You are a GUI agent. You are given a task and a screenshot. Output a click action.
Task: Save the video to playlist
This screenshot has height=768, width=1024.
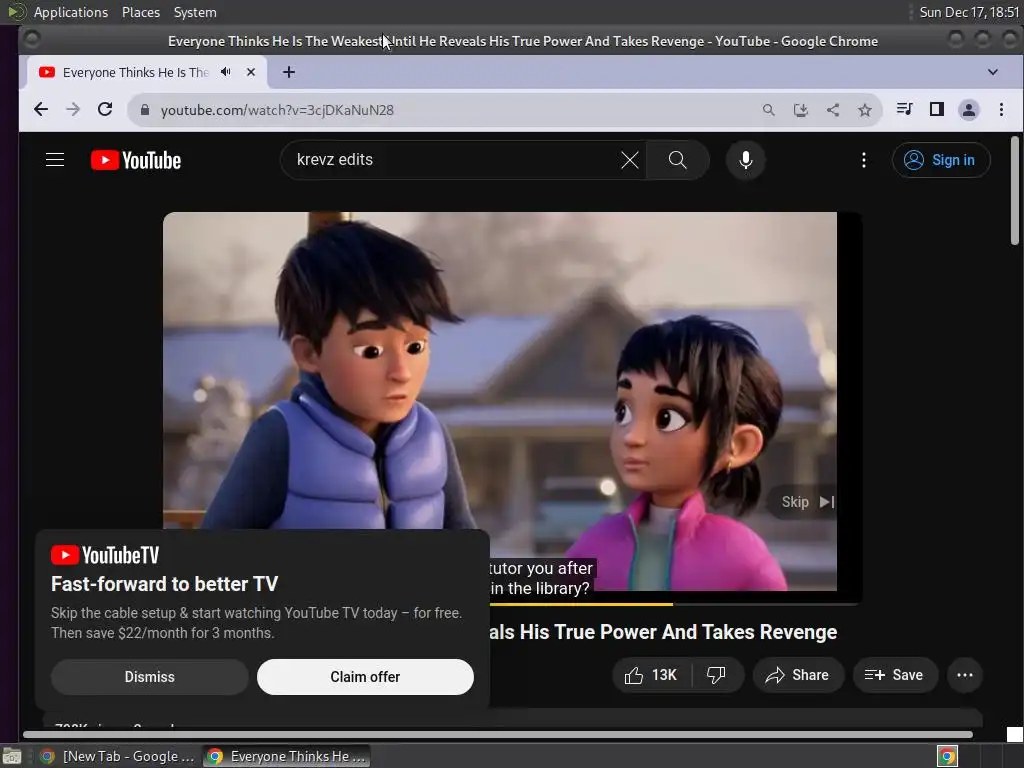(x=895, y=675)
